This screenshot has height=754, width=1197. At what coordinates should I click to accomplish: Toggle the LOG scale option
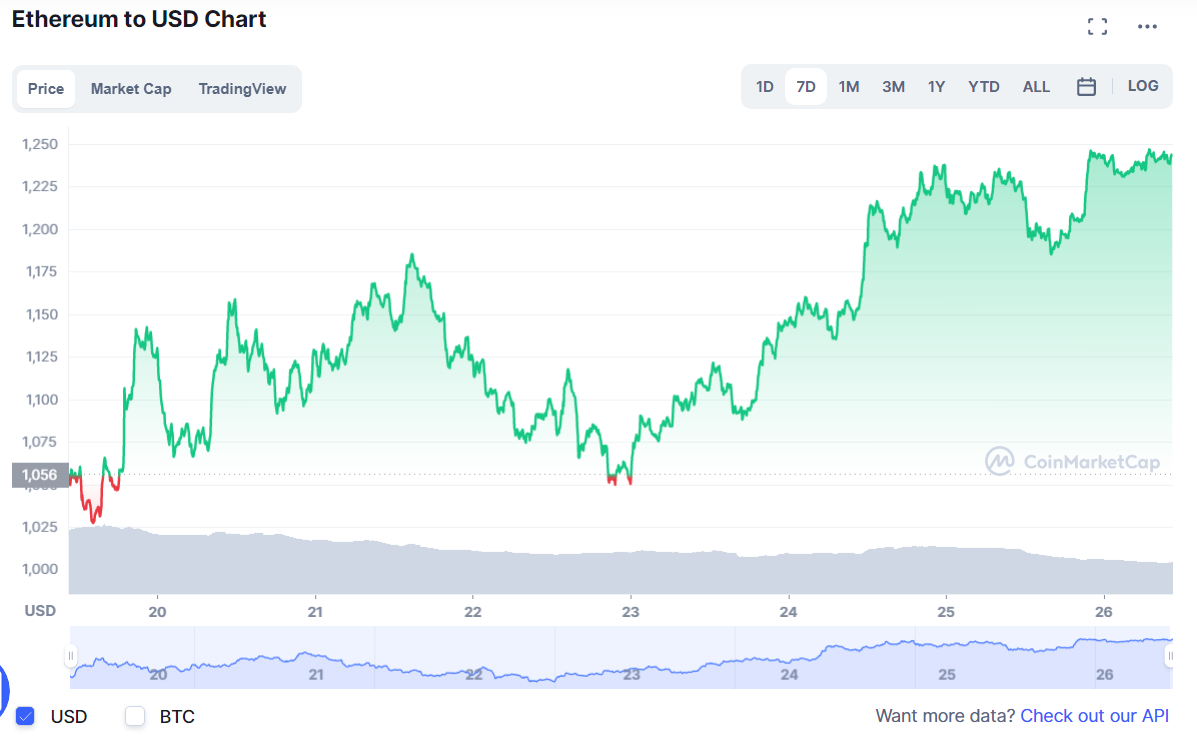point(1143,86)
